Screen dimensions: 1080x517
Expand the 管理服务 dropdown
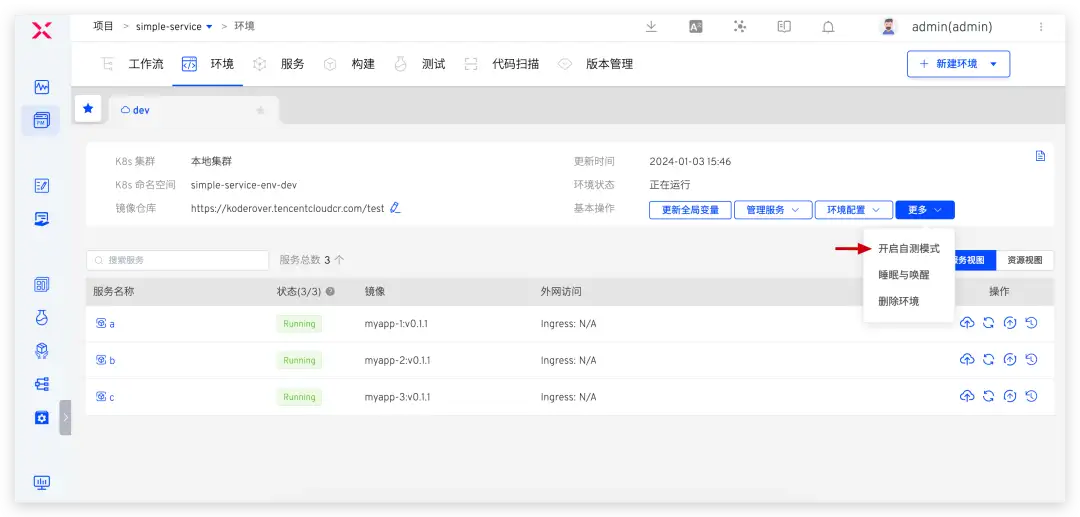773,210
